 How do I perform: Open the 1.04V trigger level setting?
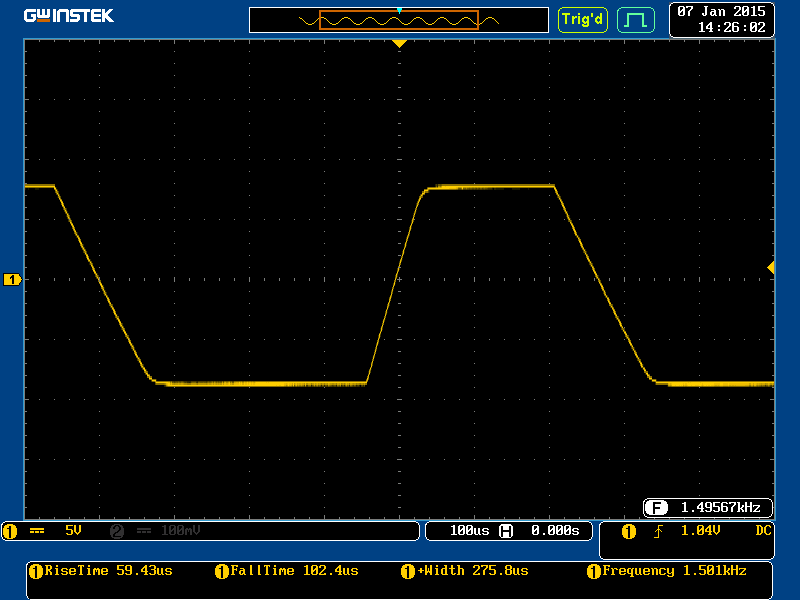click(x=701, y=531)
